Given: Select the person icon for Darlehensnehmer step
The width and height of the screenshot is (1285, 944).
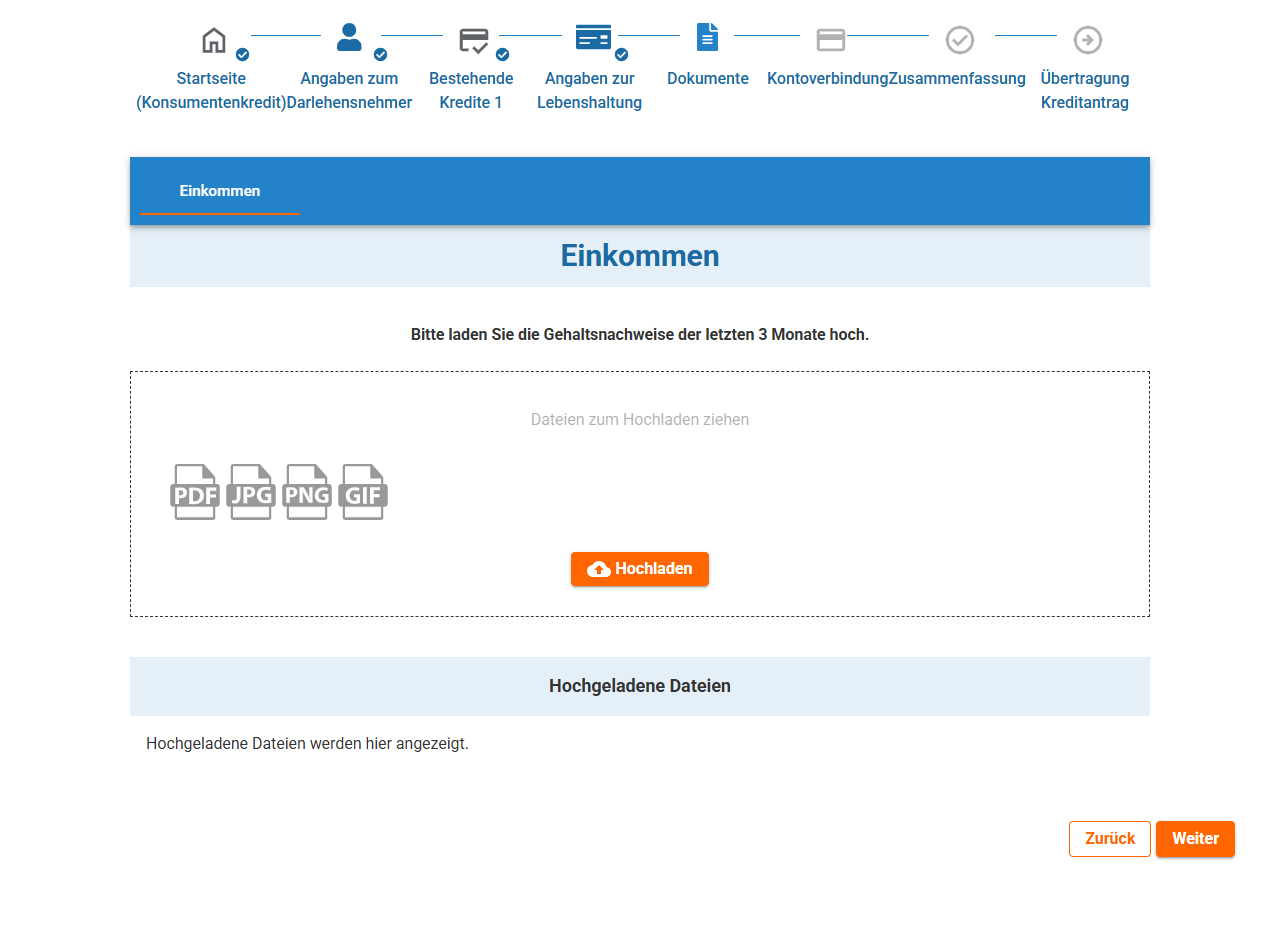Looking at the screenshot, I should coord(349,38).
